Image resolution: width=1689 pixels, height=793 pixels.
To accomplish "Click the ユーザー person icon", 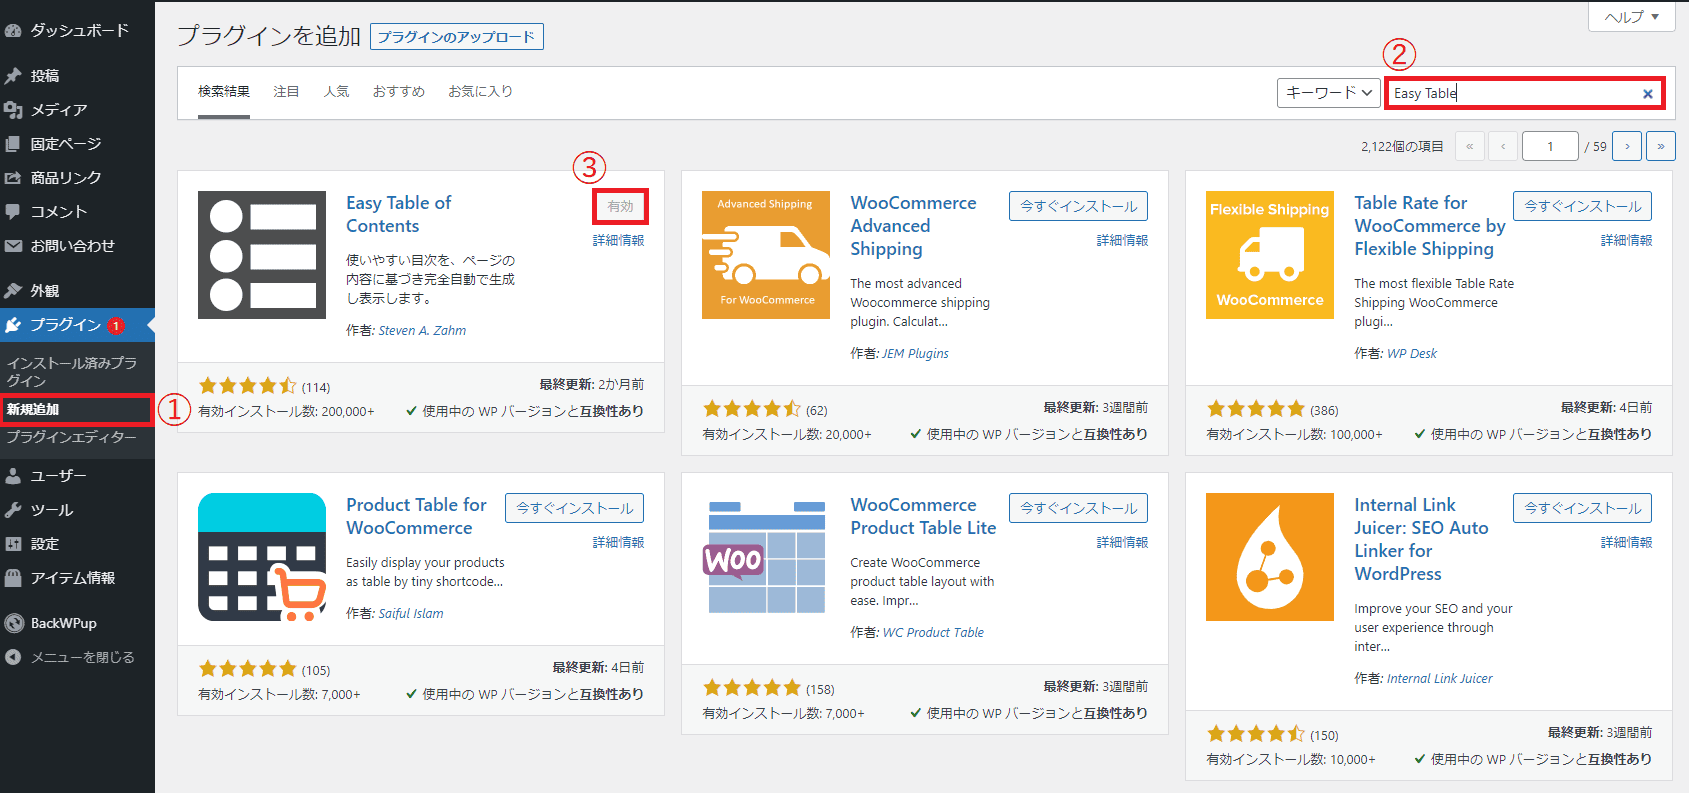I will click(13, 476).
